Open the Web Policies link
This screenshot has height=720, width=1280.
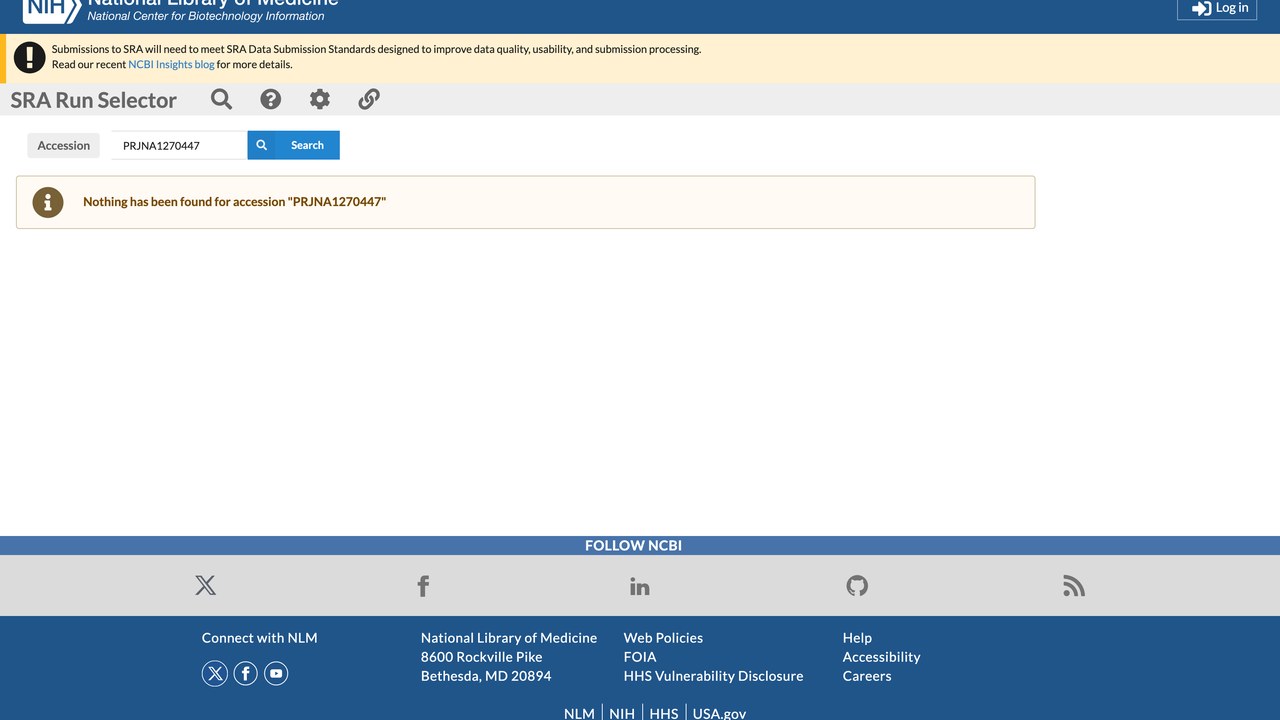663,638
